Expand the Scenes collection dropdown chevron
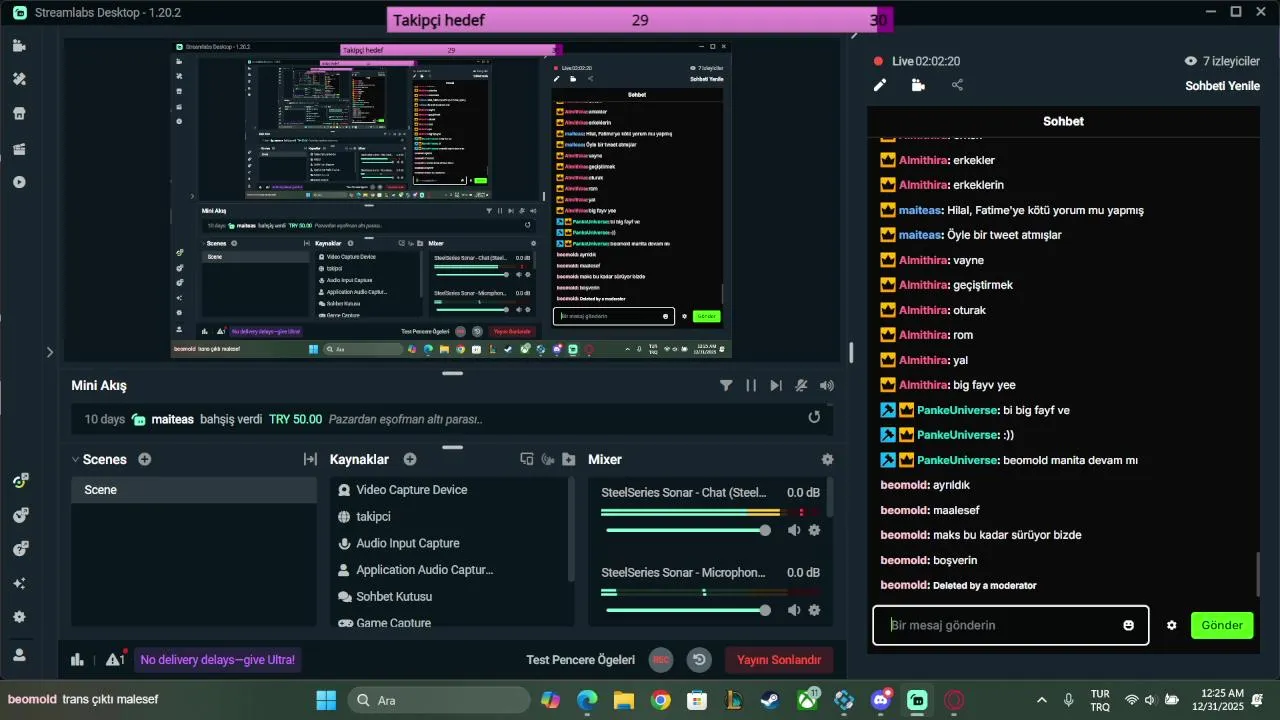 point(75,459)
